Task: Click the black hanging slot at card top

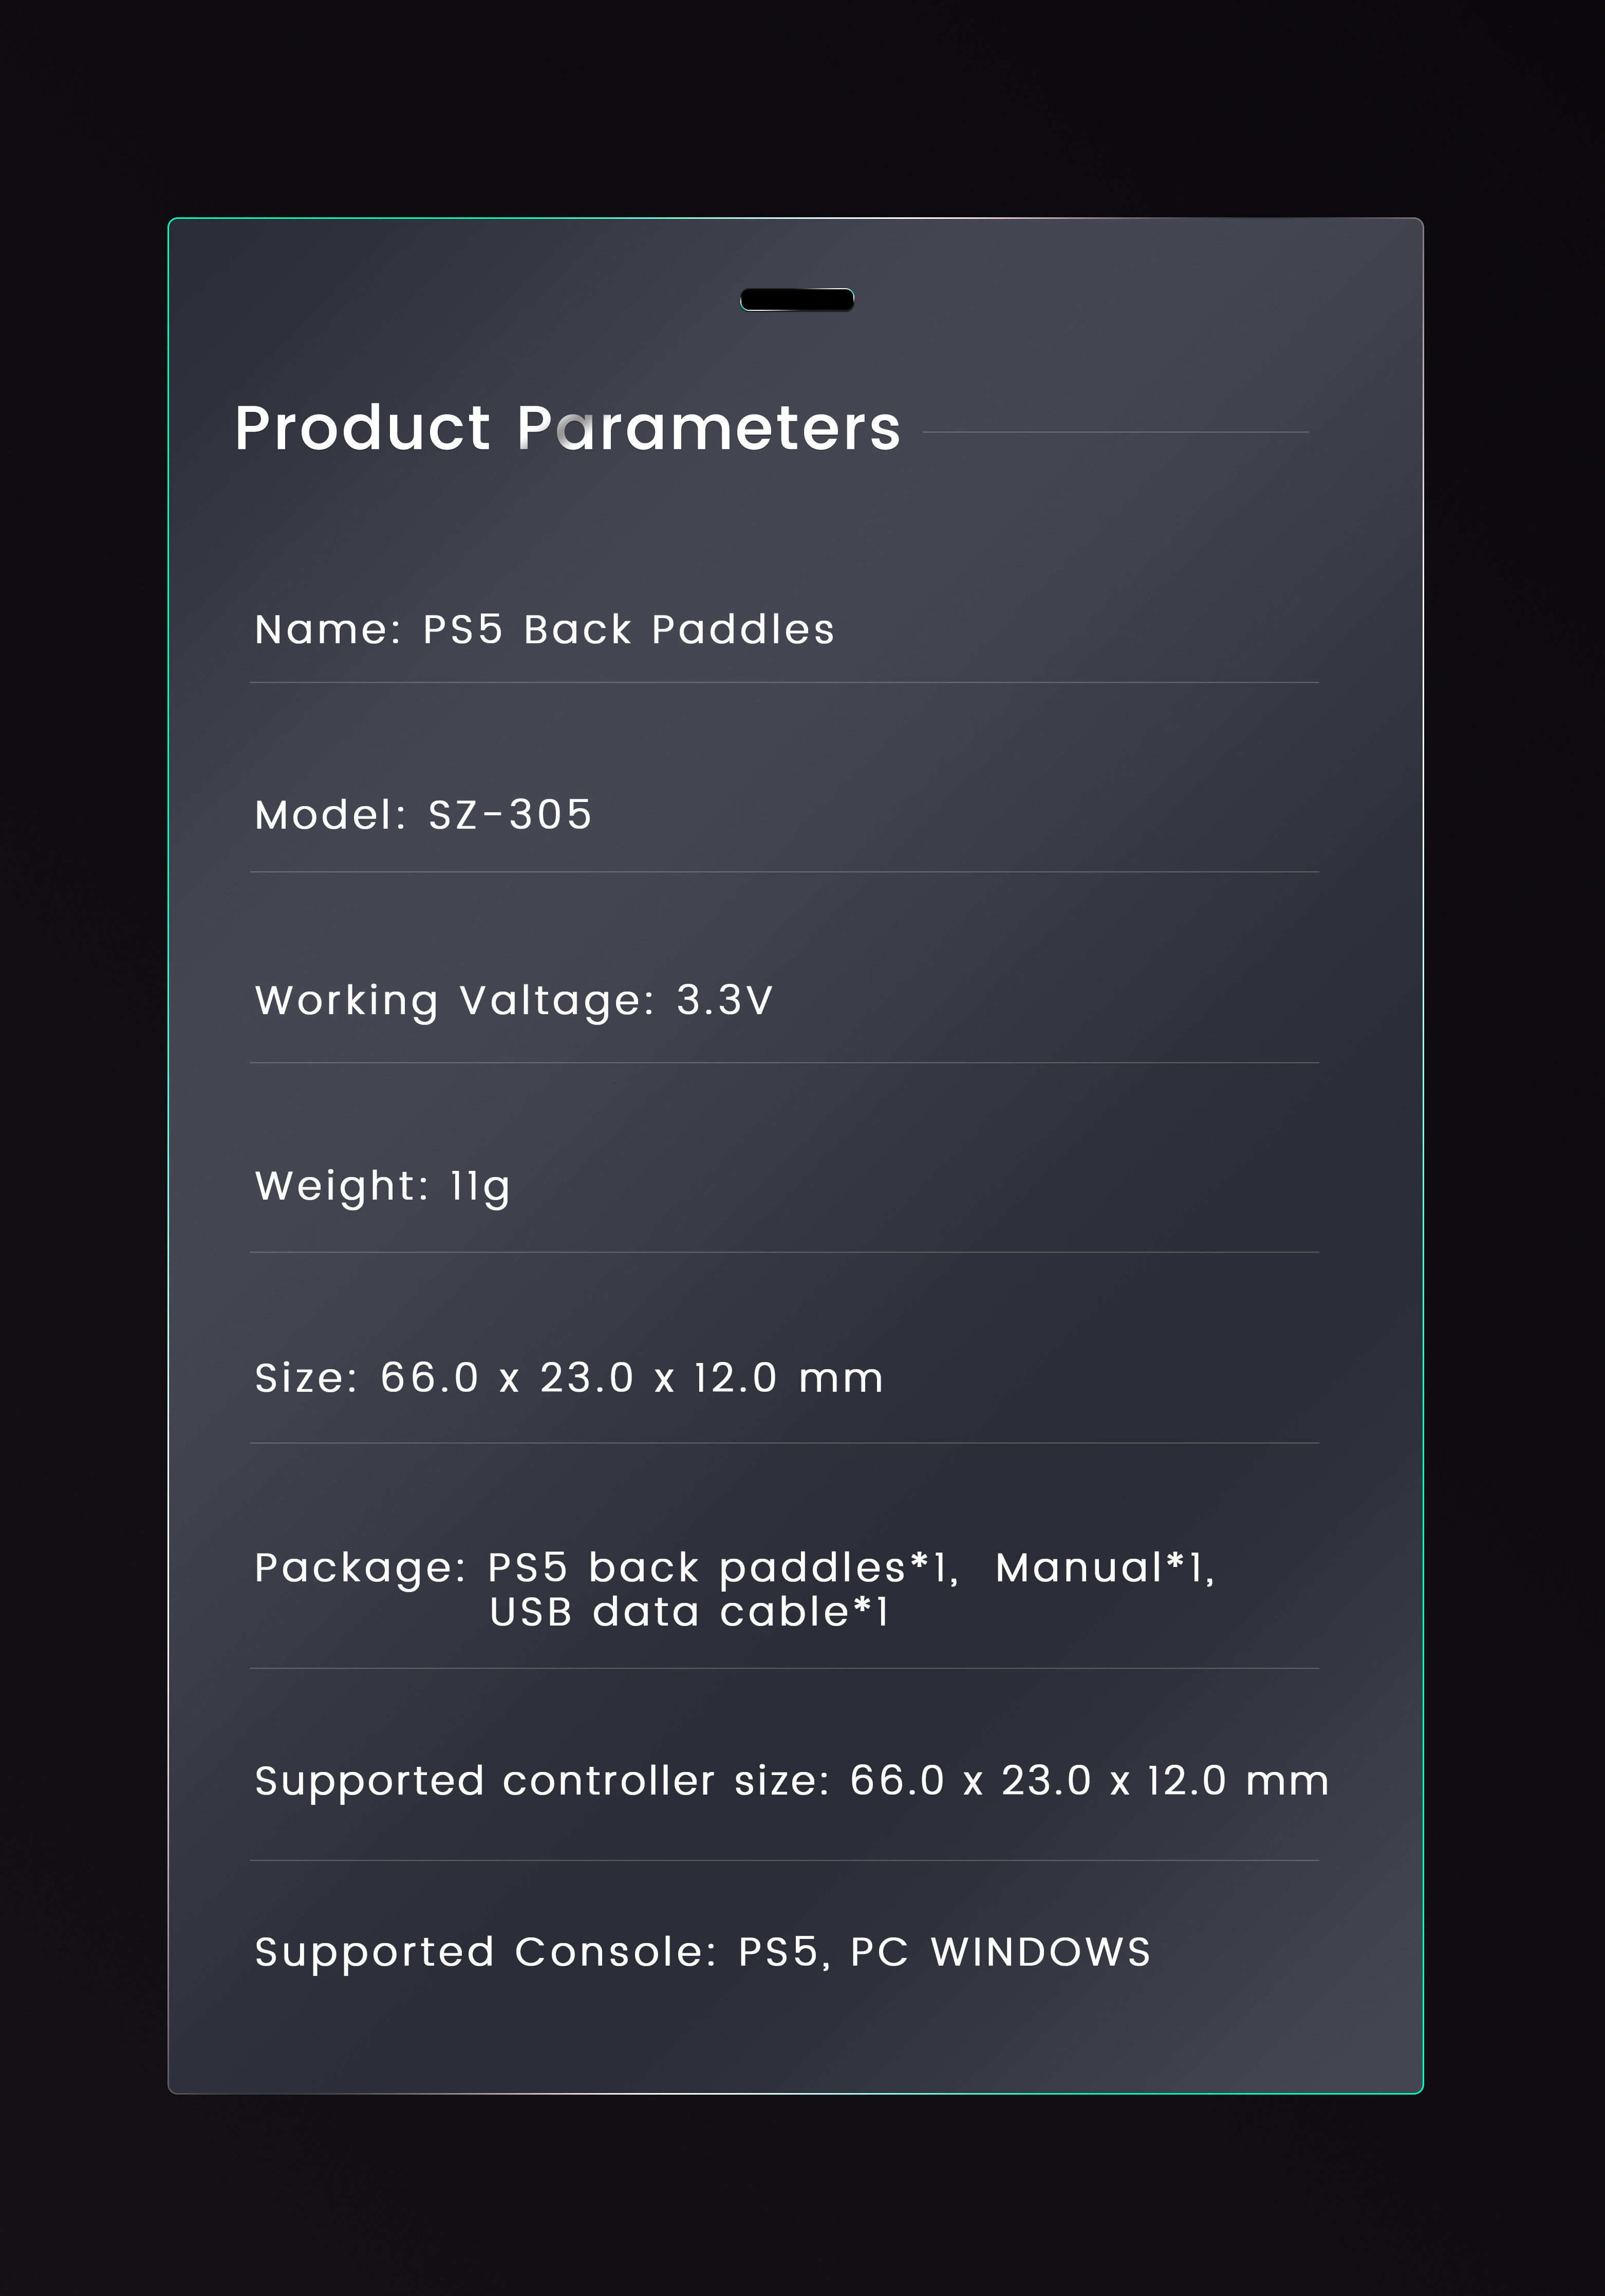Action: (x=797, y=299)
